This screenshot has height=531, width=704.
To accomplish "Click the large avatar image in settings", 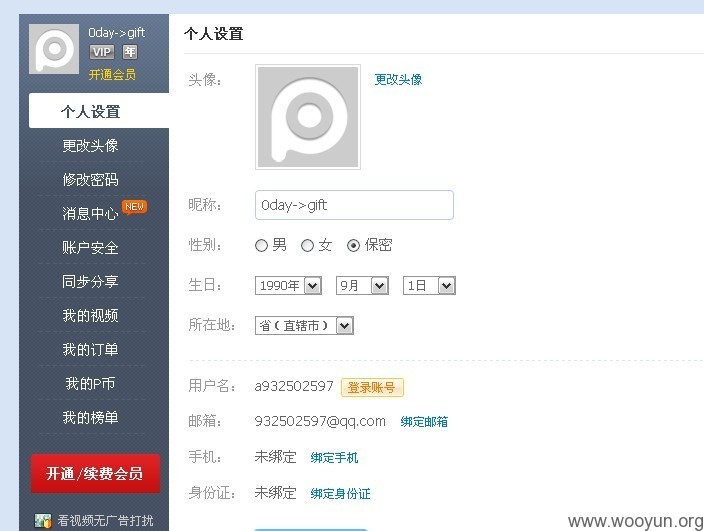I will coord(308,117).
